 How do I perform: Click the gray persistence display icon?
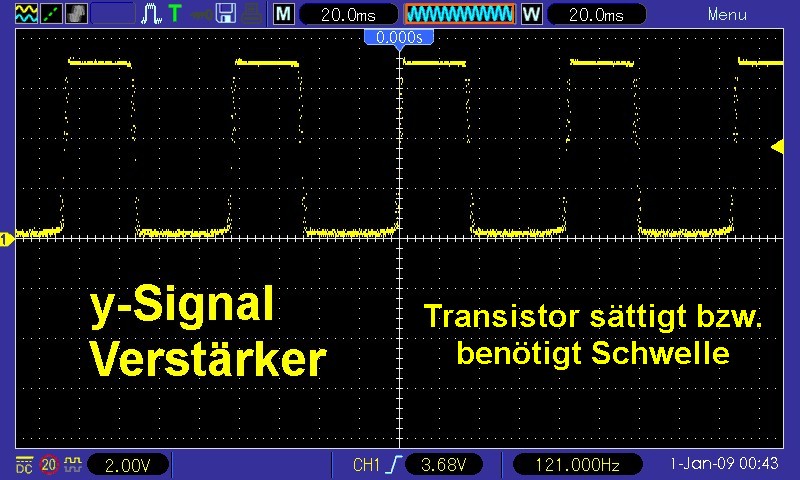77,14
